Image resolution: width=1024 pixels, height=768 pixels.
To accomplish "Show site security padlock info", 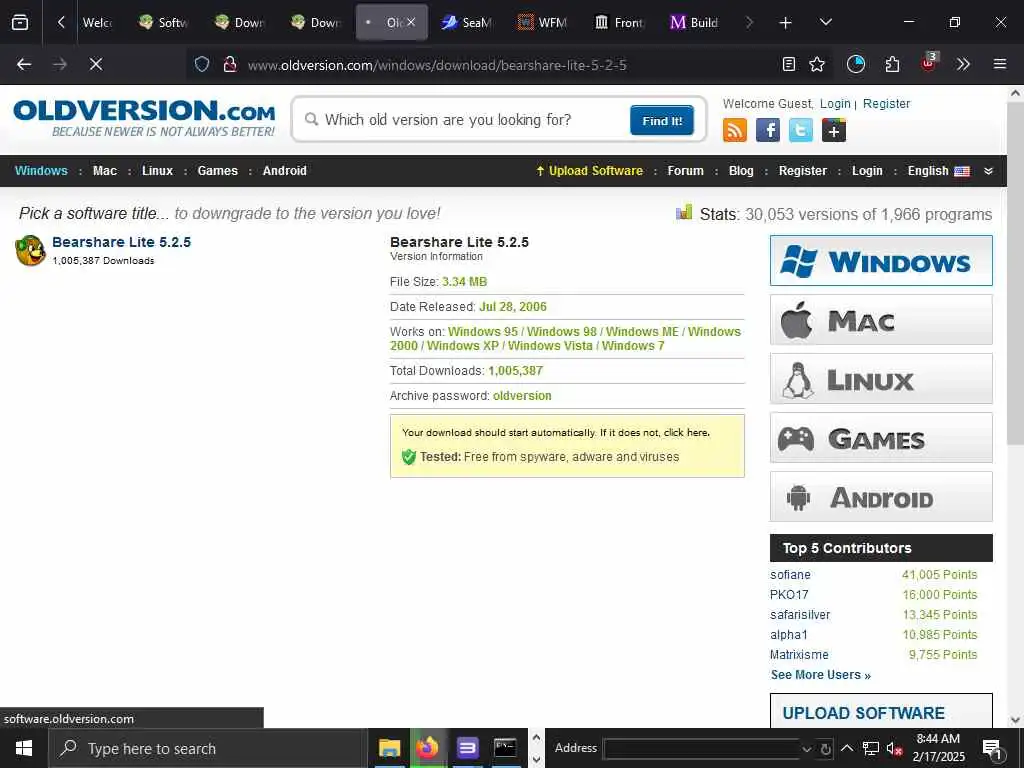I will coord(230,64).
